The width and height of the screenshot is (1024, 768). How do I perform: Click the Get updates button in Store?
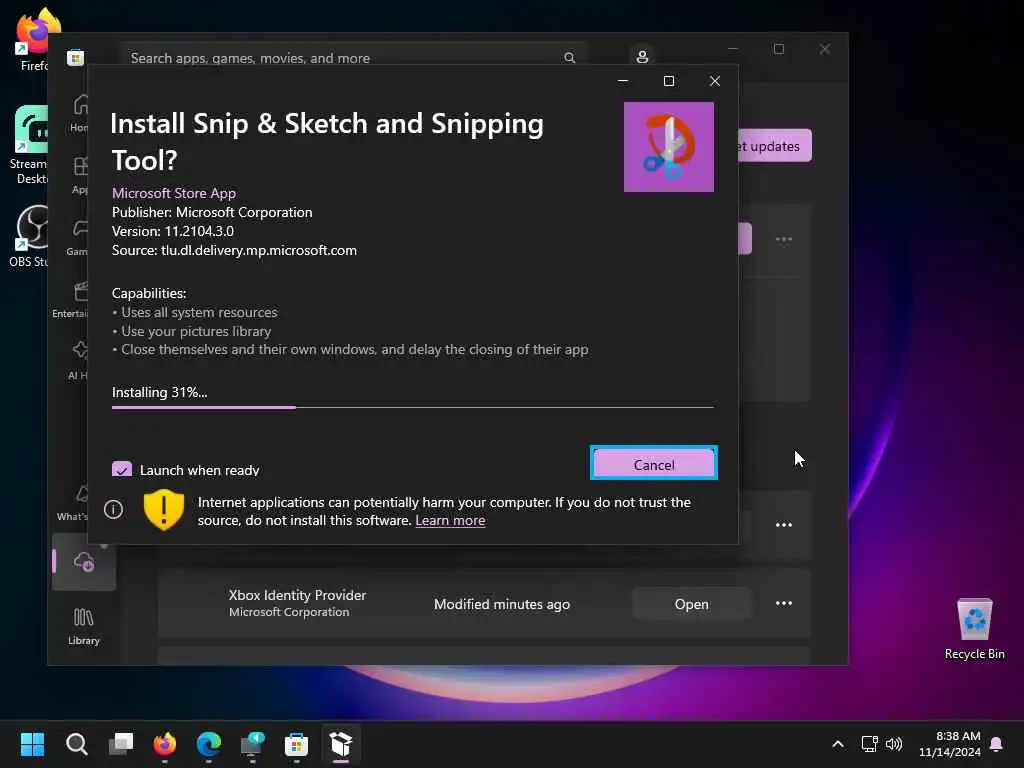coord(775,146)
